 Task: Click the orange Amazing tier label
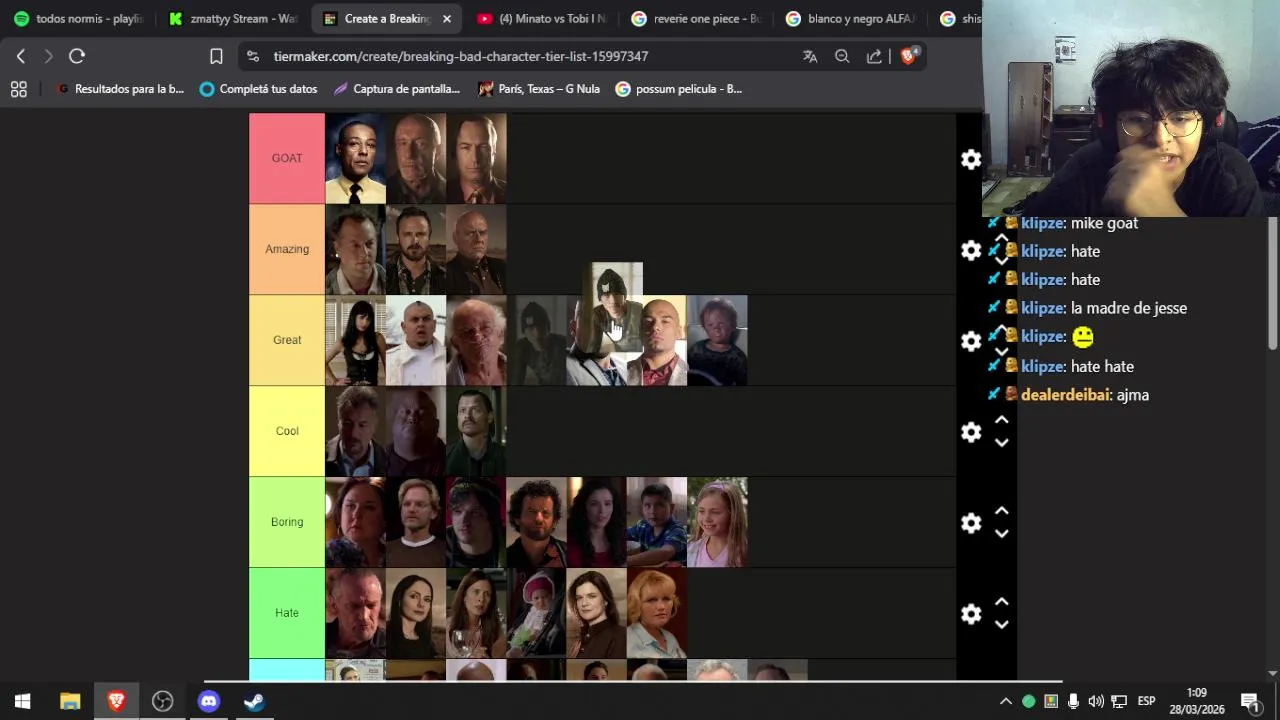287,249
